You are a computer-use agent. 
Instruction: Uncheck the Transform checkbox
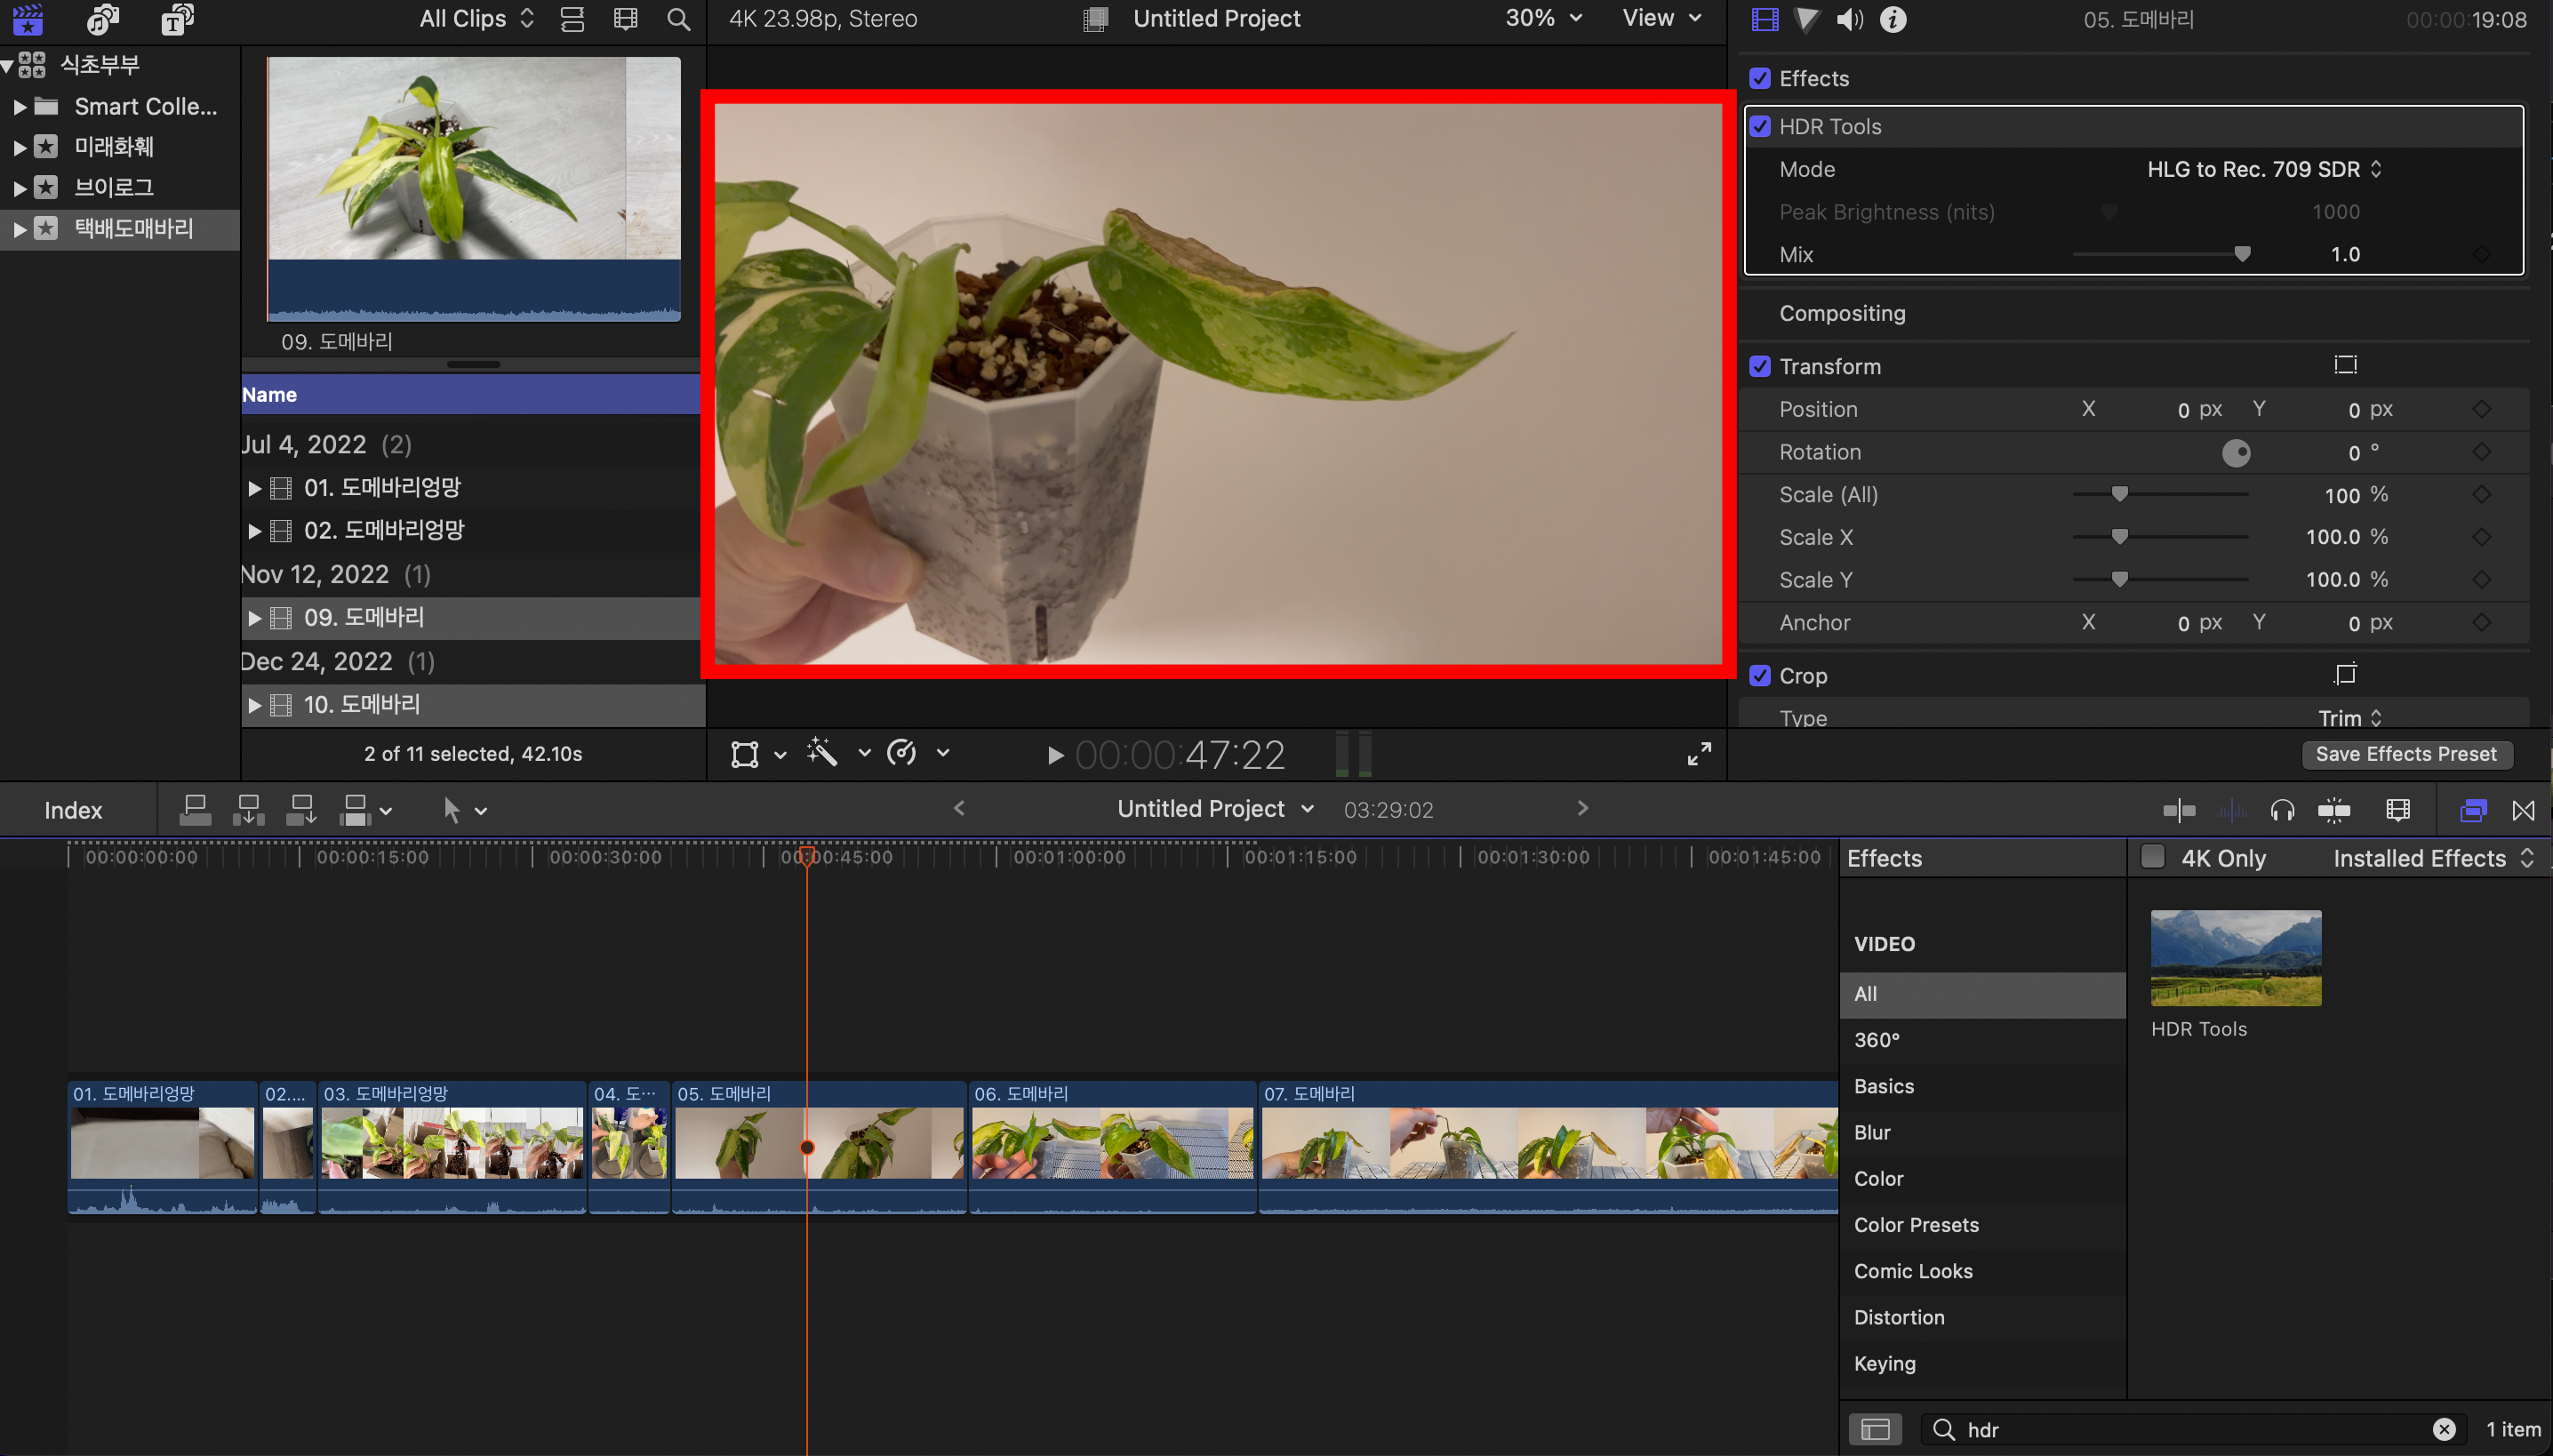point(1760,367)
